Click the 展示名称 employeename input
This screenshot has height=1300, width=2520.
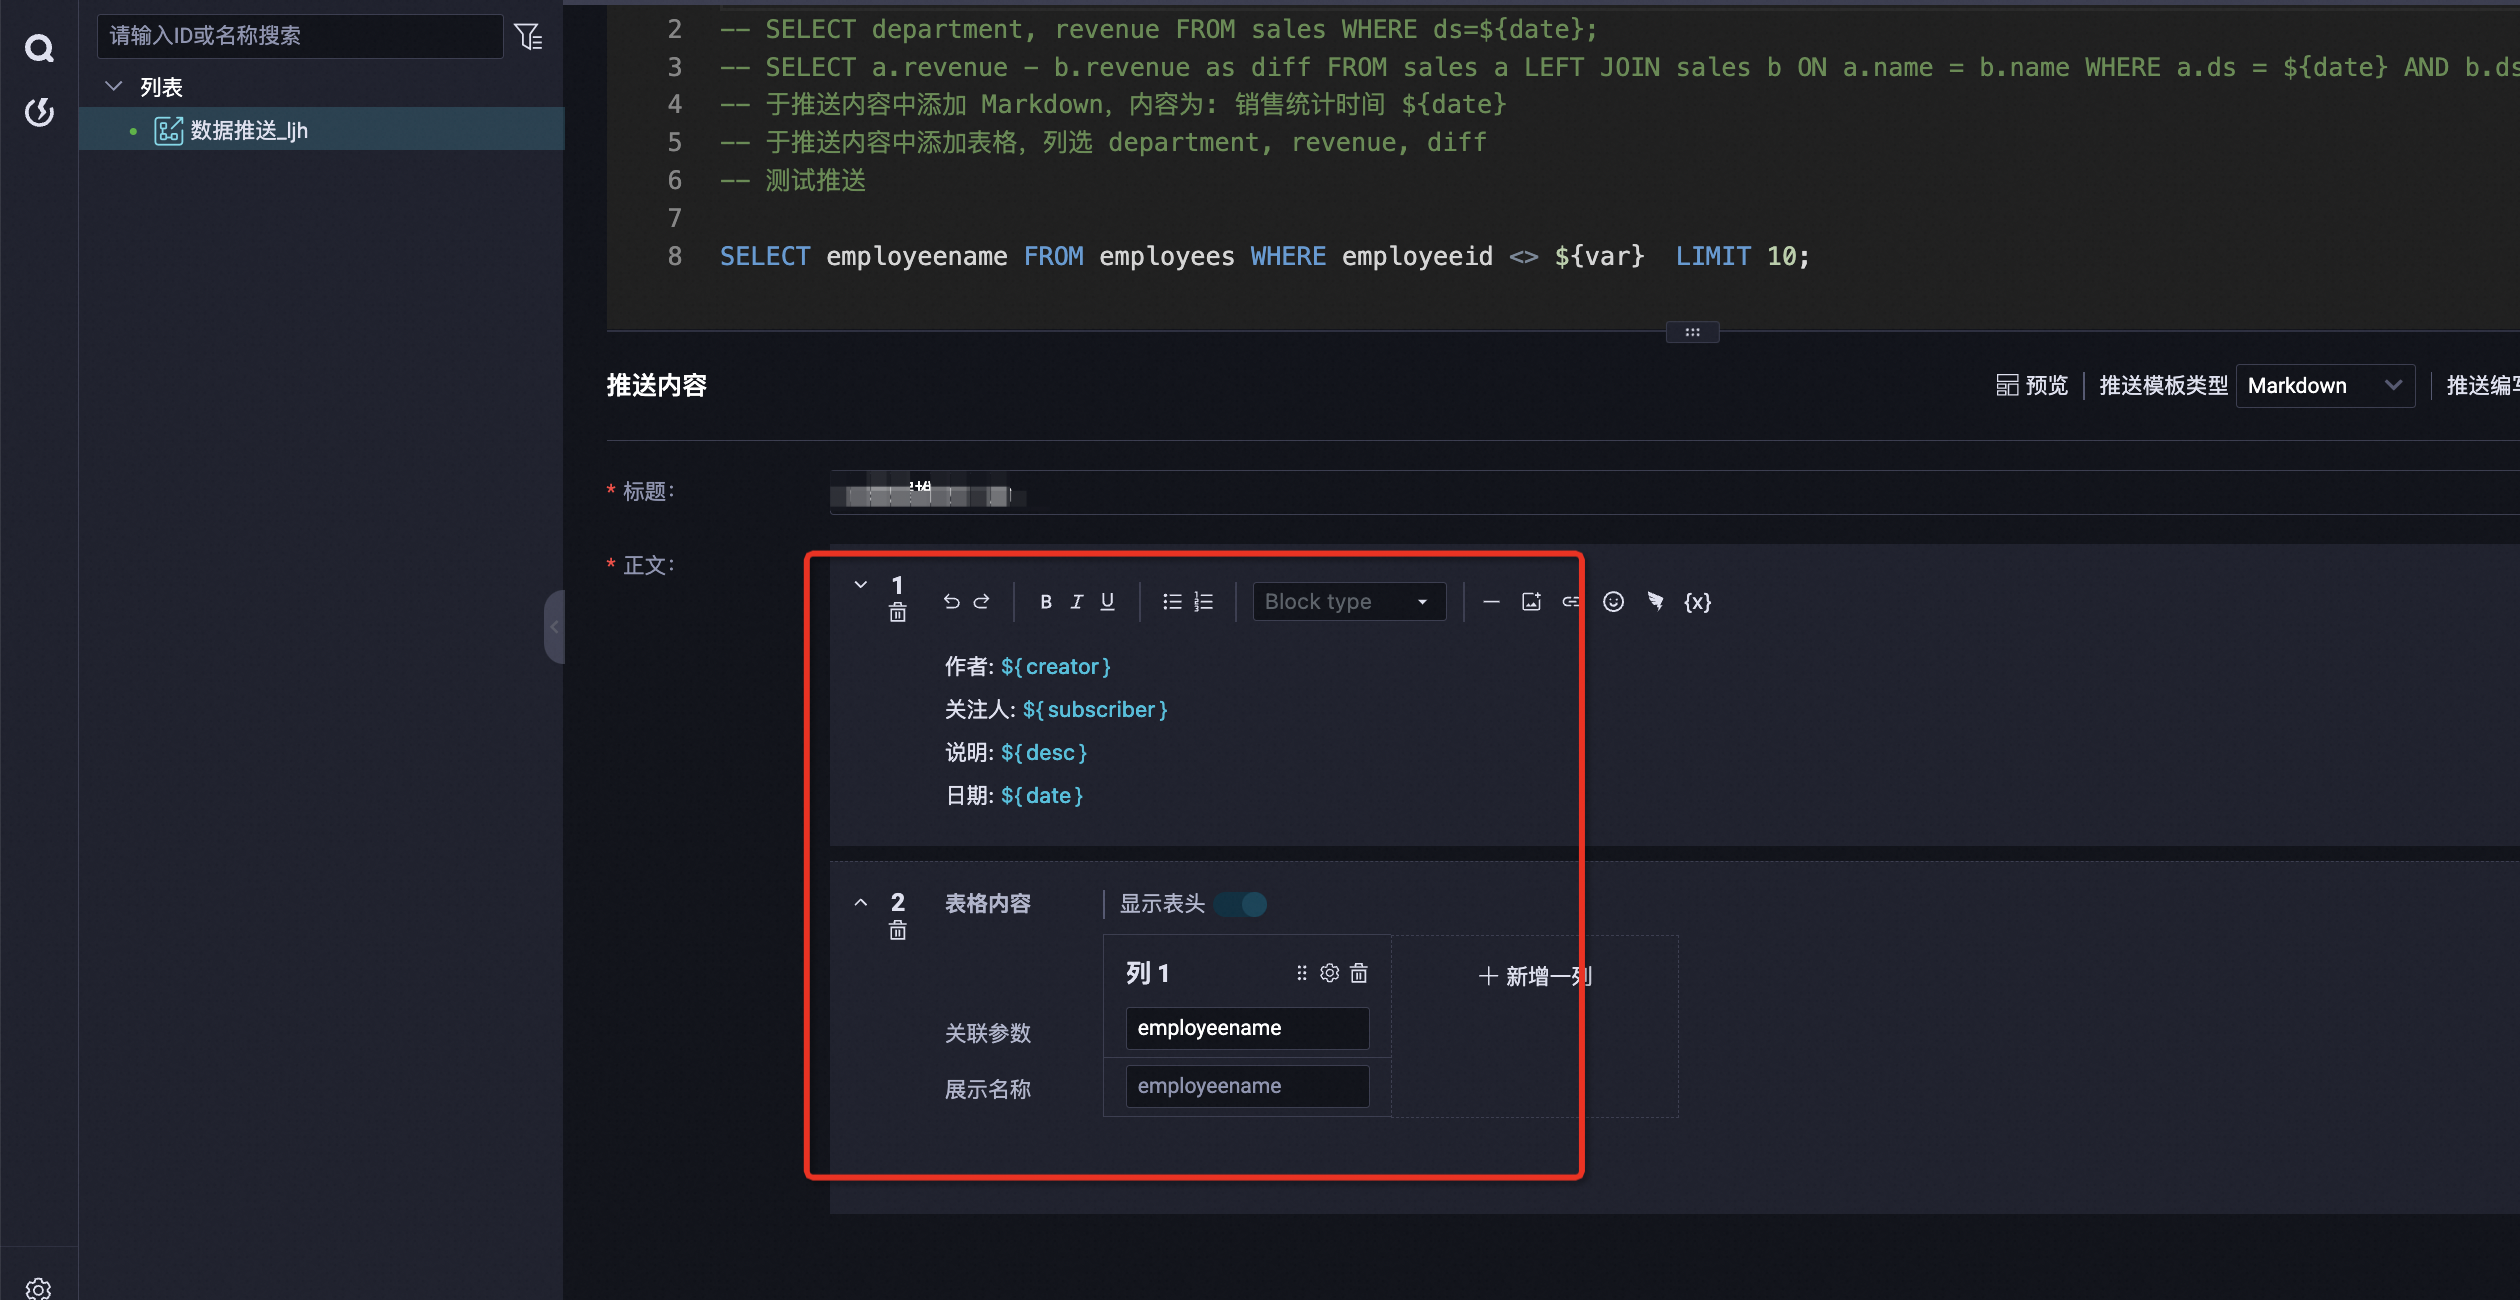1247,1086
